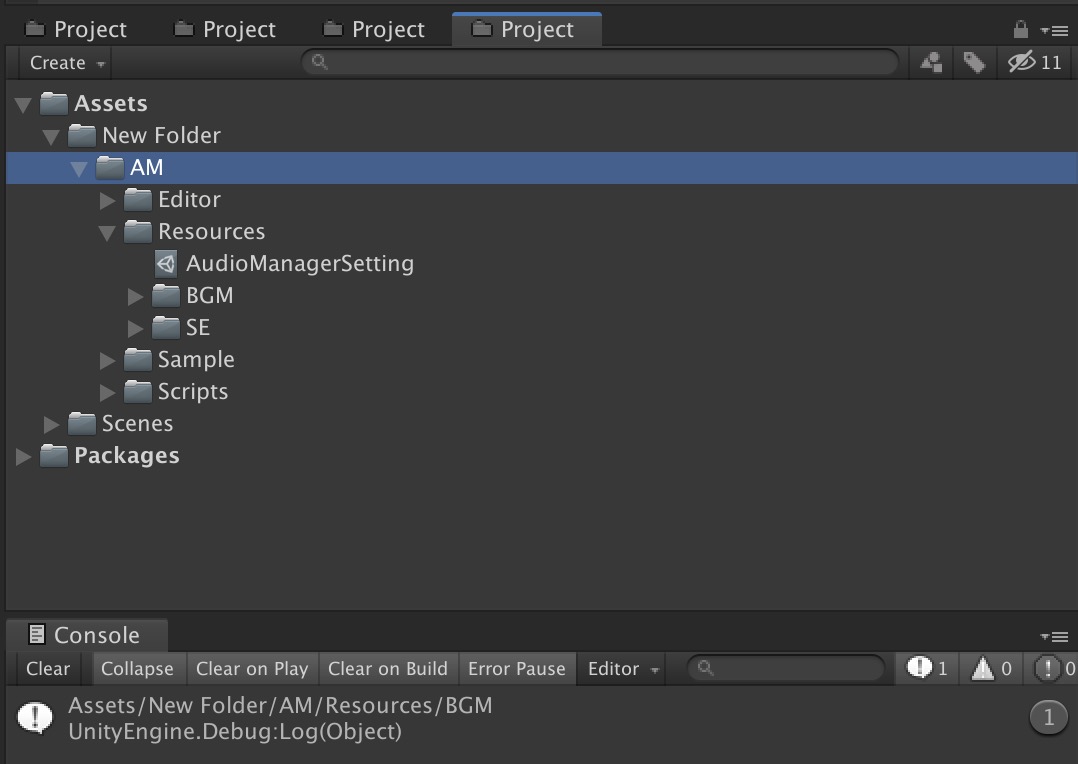Image resolution: width=1078 pixels, height=764 pixels.
Task: Toggle the error count filter
Action: (x=1055, y=668)
